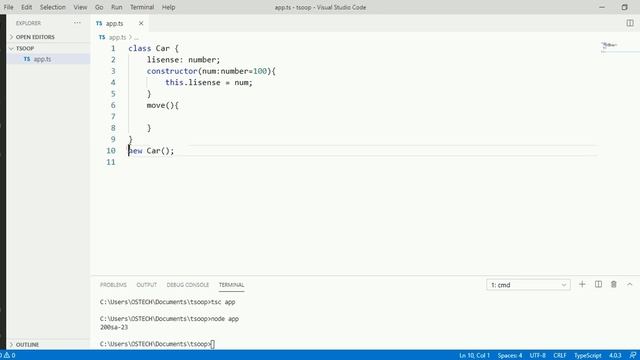
Task: Click the 'constructor' keyword on line 3
Action: coord(172,71)
